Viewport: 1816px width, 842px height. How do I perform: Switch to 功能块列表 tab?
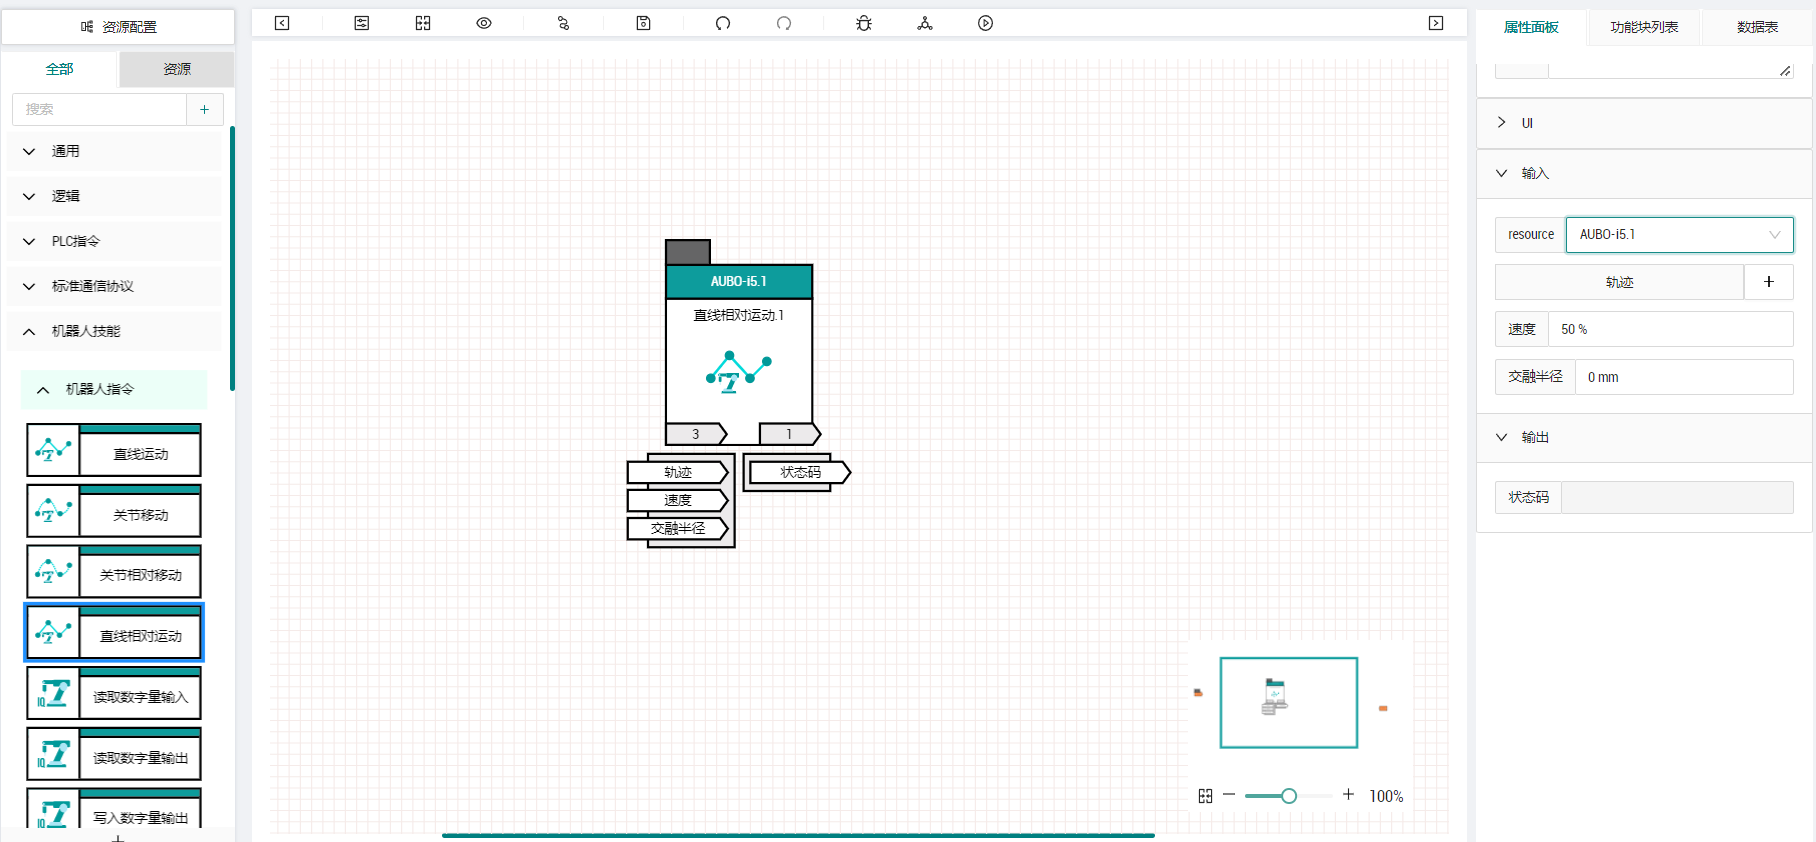(1644, 27)
